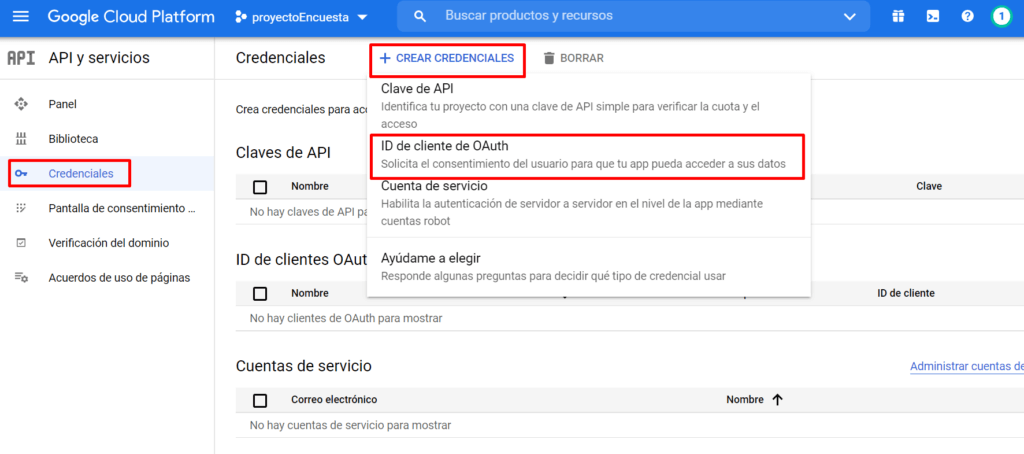The height and width of the screenshot is (454, 1024).
Task: Check the Cuentas de servicio checkbox
Action: (260, 400)
